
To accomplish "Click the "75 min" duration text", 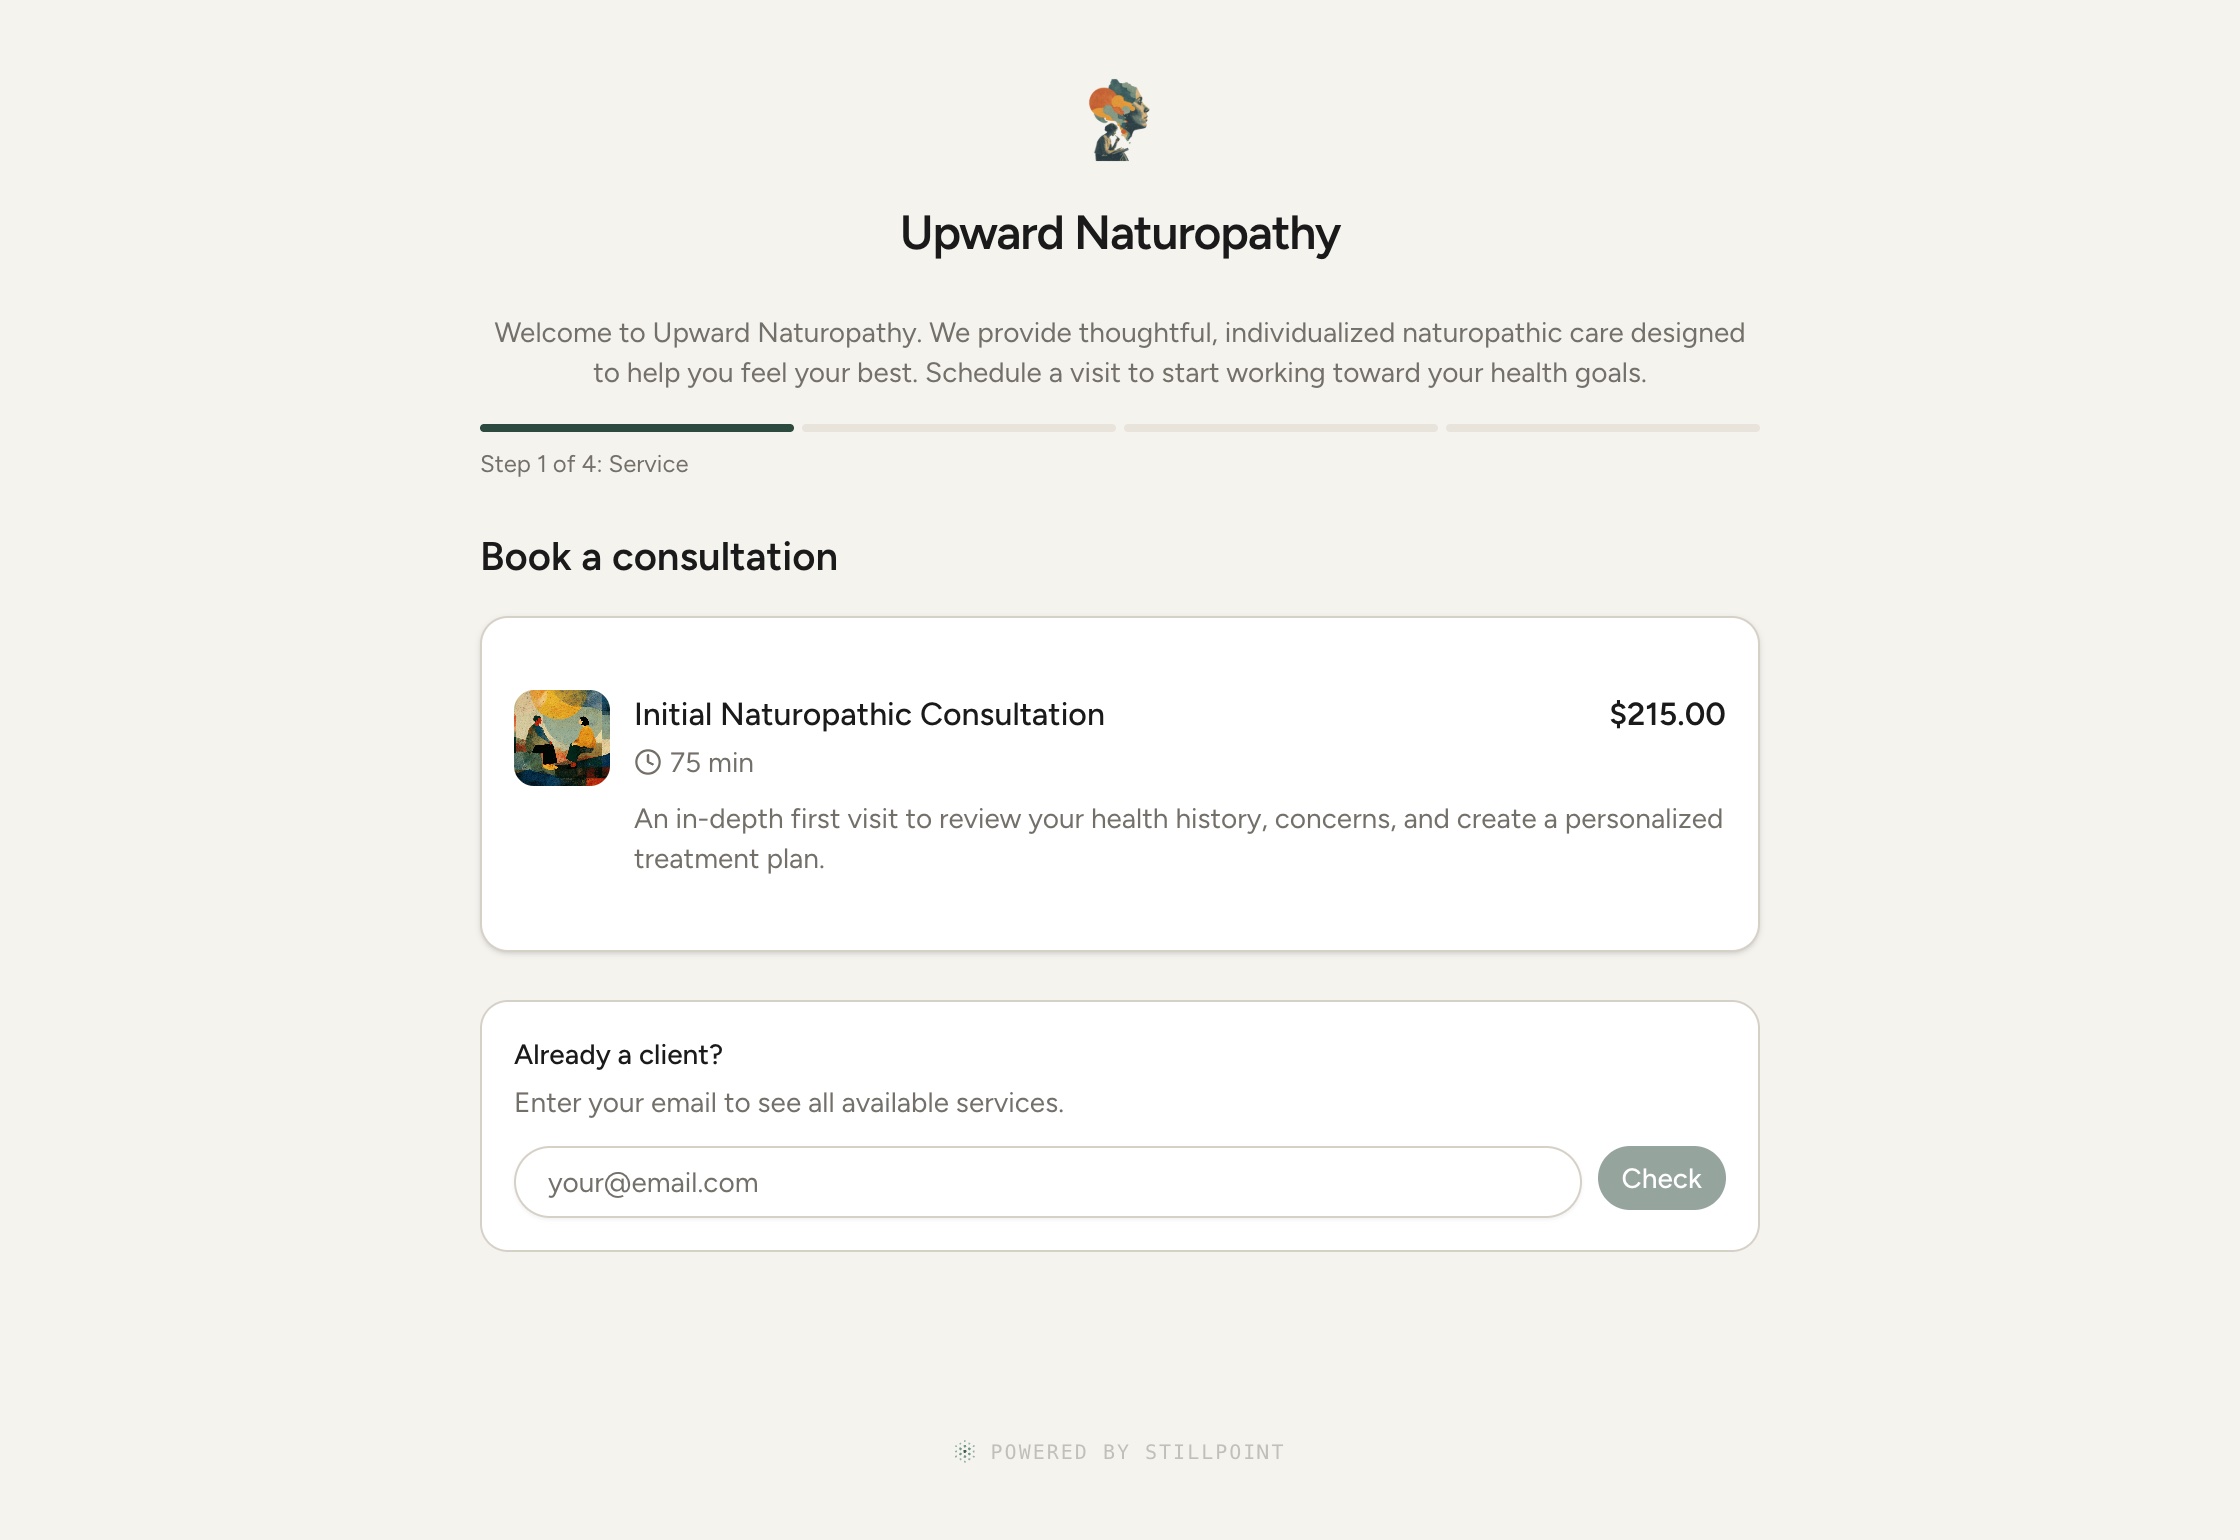I will coord(711,762).
